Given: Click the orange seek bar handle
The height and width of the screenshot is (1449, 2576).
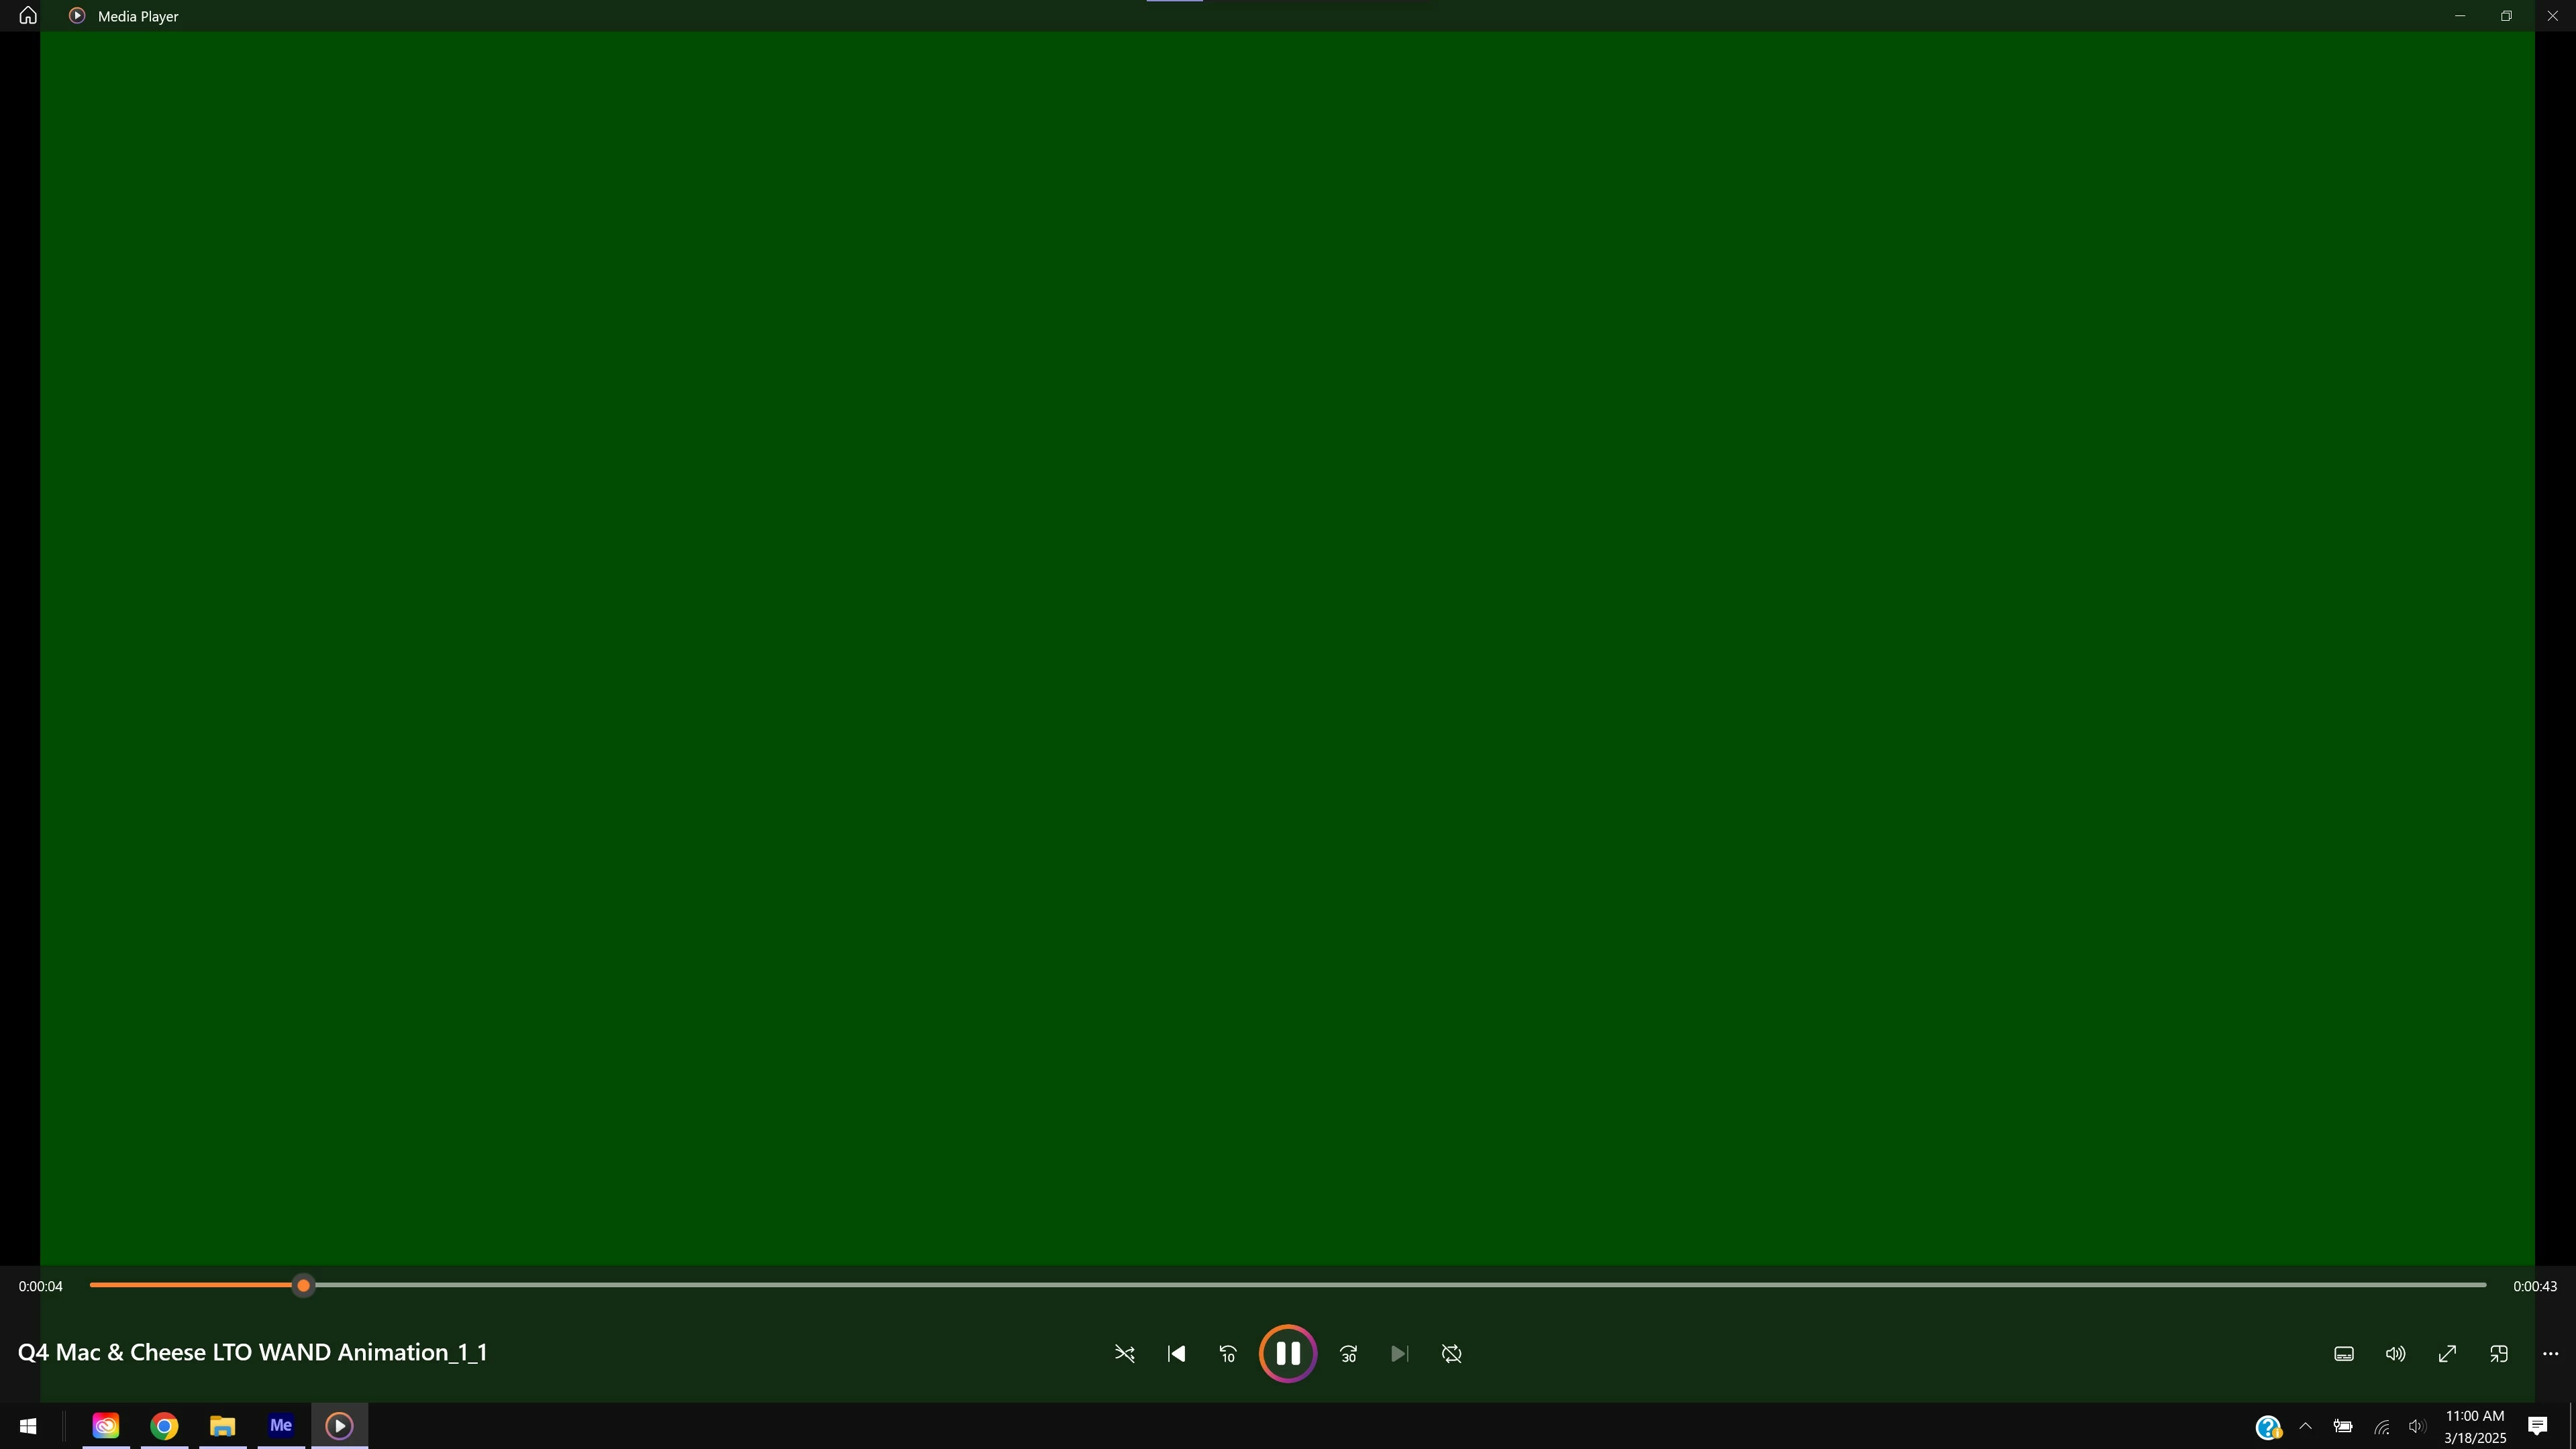Looking at the screenshot, I should (304, 1286).
